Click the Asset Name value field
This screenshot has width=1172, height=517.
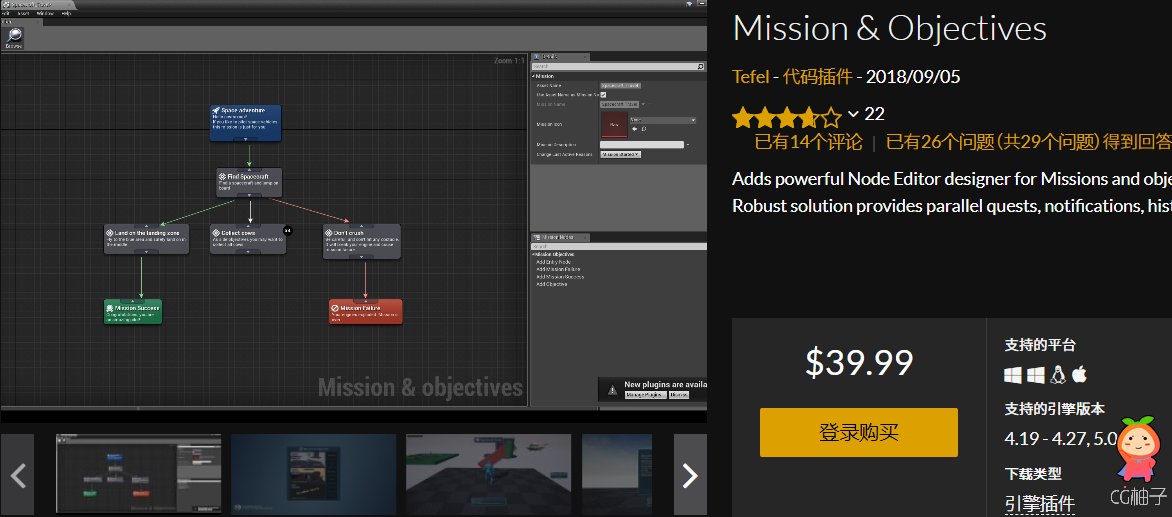pyautogui.click(x=620, y=86)
